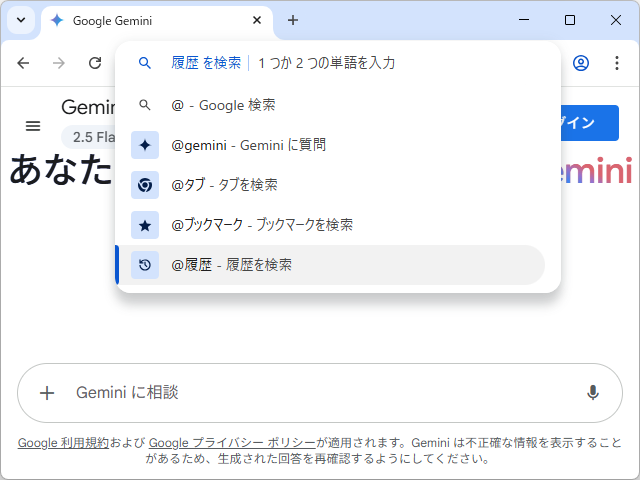Open the Chrome profile account icon

coord(580,63)
